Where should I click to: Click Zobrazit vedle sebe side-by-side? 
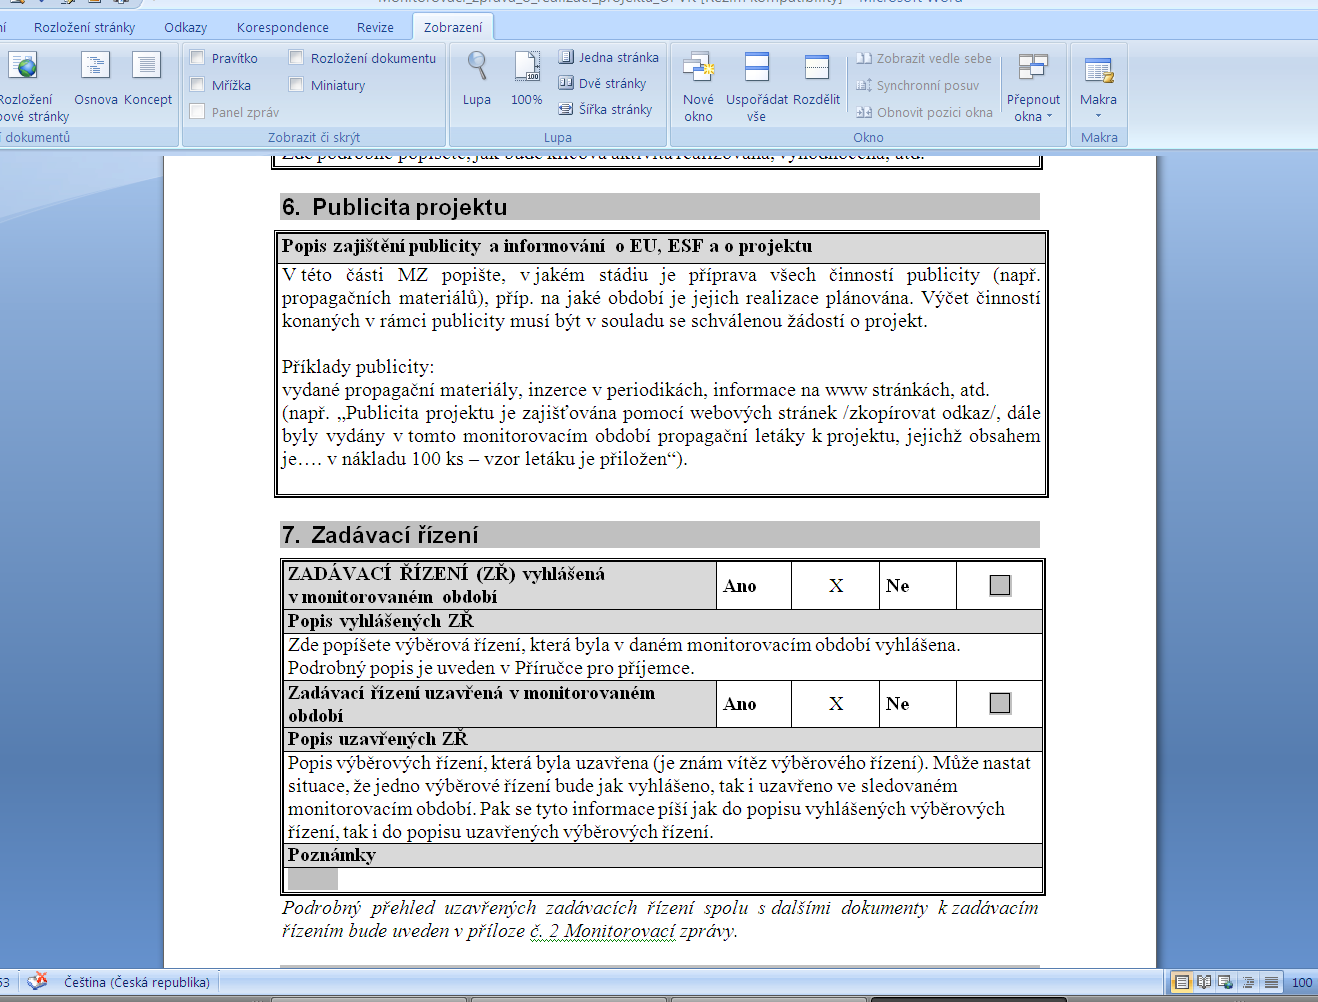(924, 58)
